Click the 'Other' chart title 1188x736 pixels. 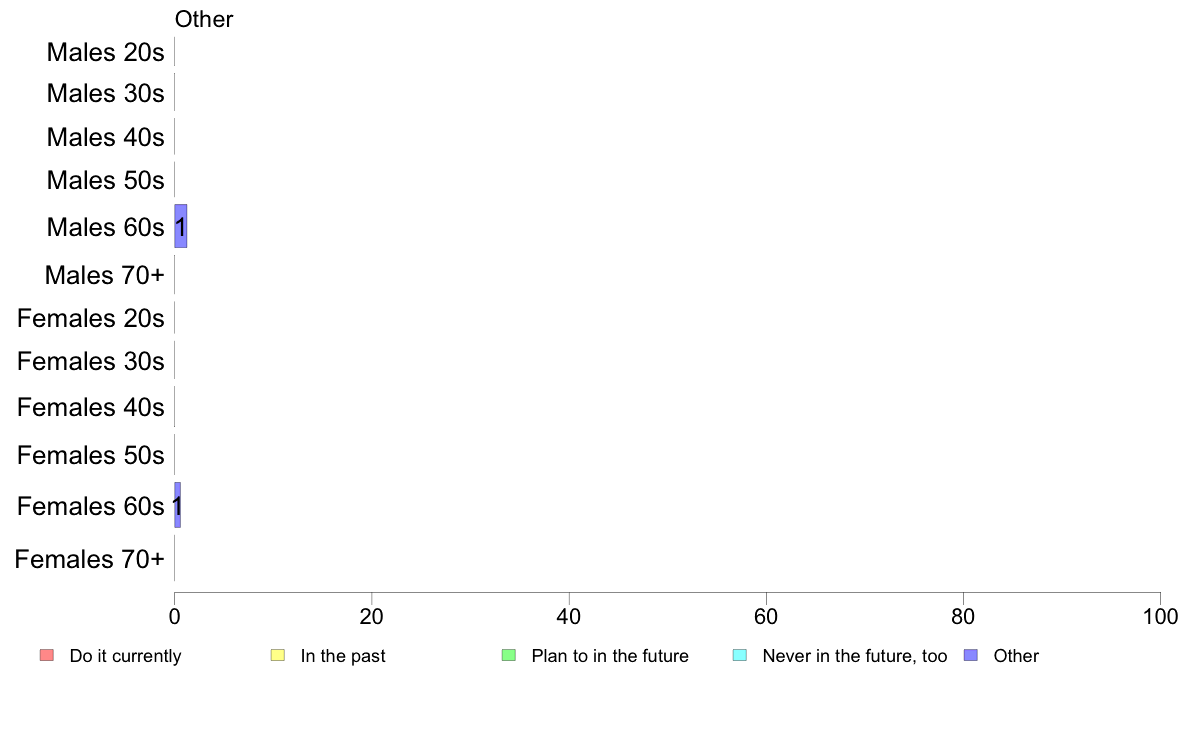[204, 19]
